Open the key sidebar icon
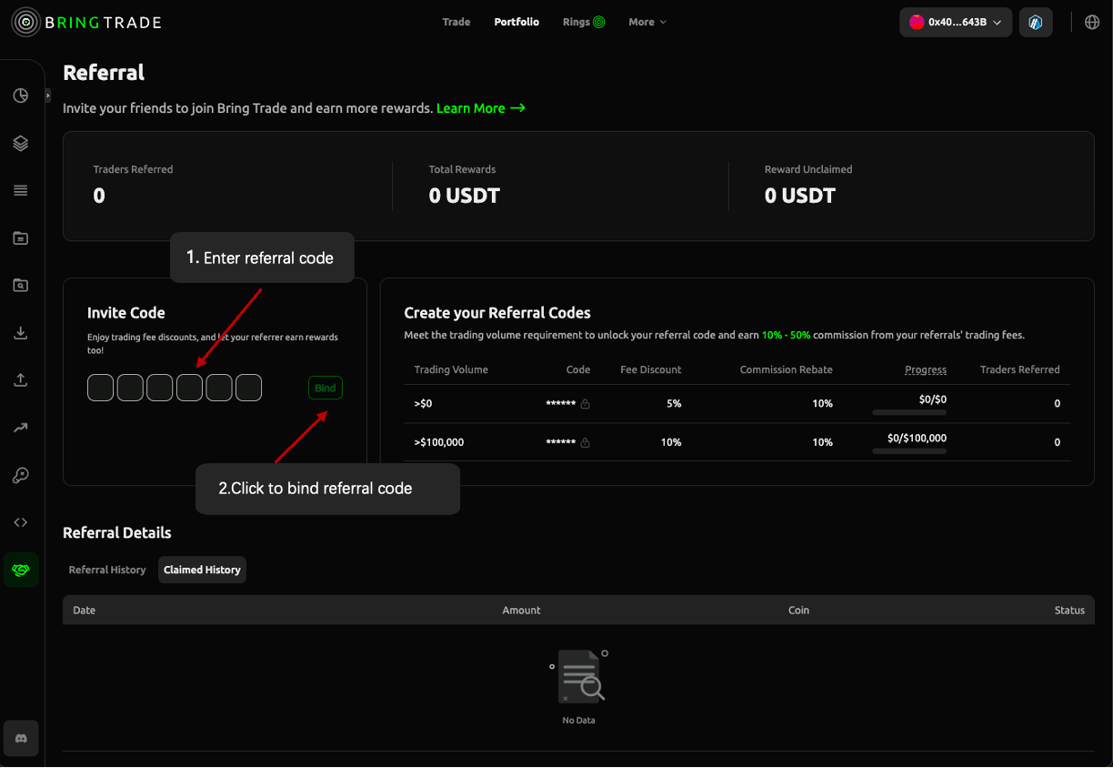This screenshot has width=1113, height=768. 21,475
